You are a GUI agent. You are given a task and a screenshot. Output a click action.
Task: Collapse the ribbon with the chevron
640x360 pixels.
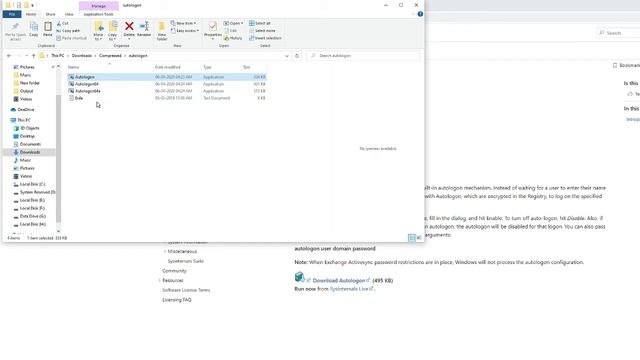tap(413, 14)
